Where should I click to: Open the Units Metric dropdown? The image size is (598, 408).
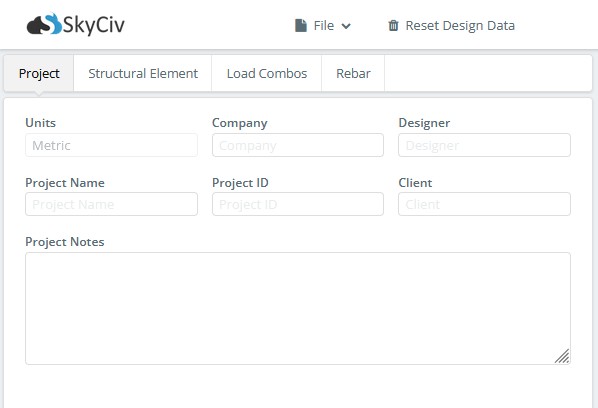[111, 145]
